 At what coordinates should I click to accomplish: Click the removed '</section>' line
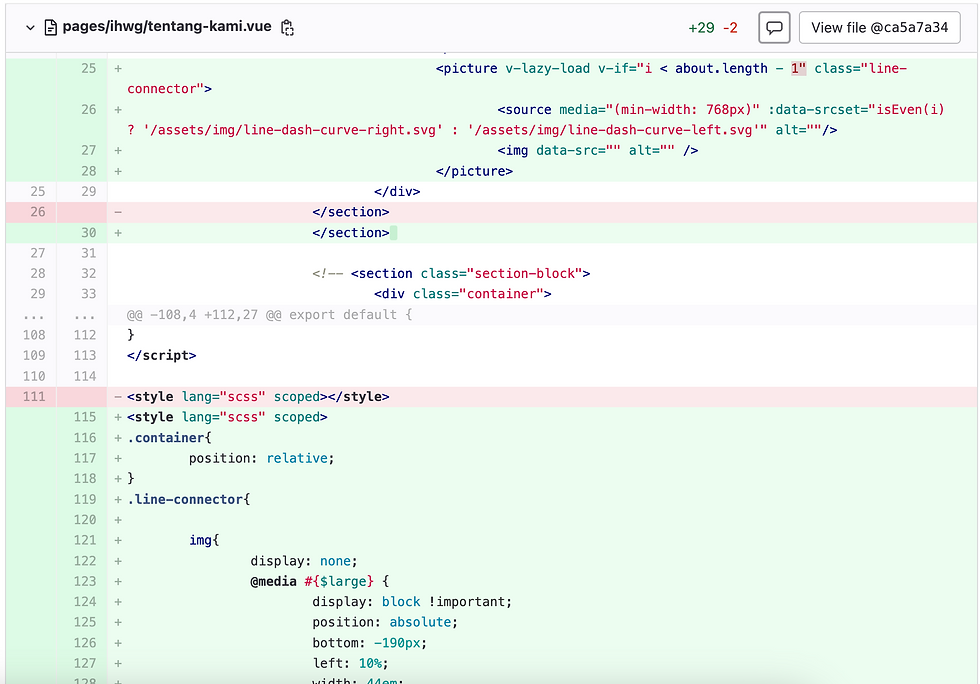tap(351, 212)
